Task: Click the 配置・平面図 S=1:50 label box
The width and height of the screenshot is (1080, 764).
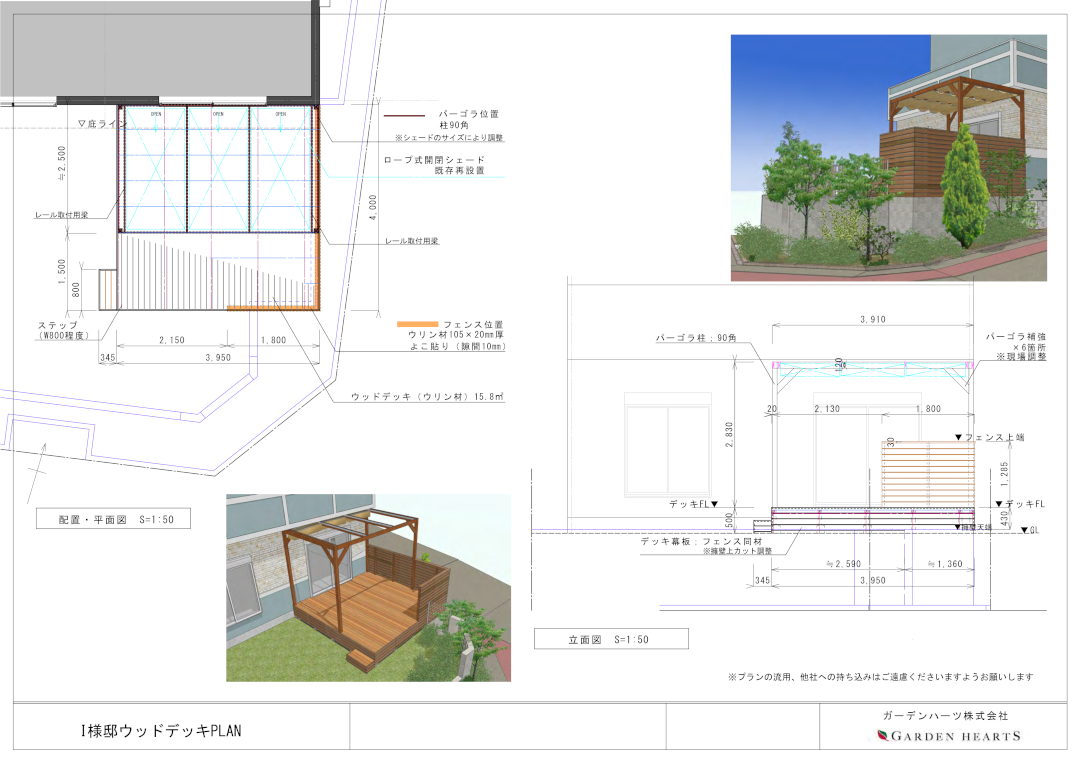Action: click(112, 519)
